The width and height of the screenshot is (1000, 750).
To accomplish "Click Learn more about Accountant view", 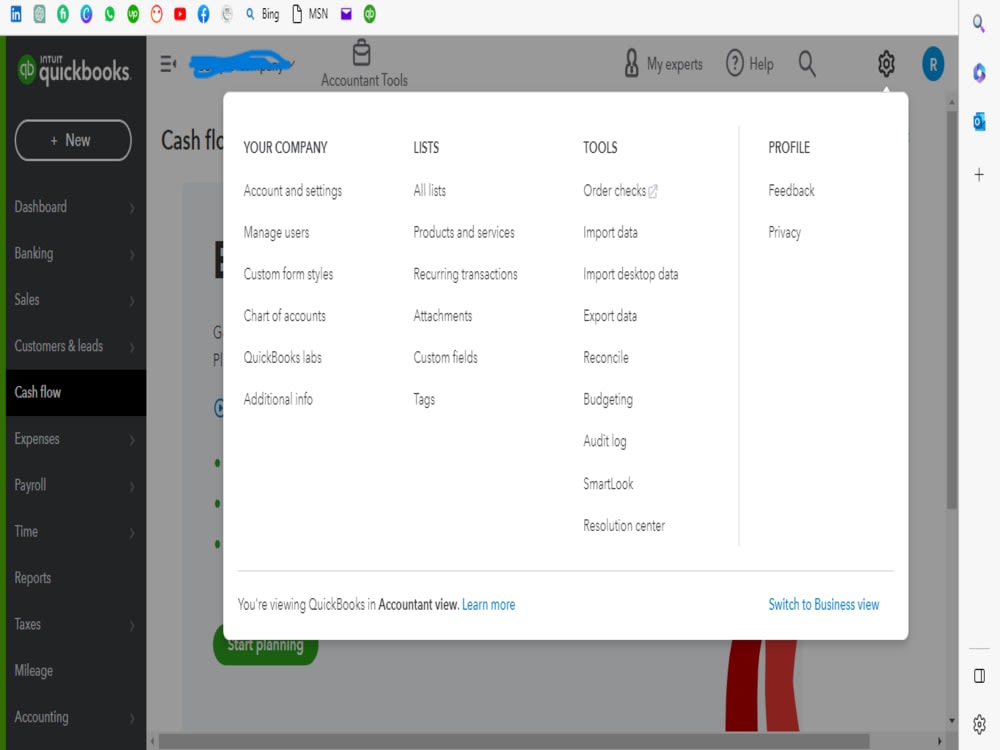I will pos(489,605).
